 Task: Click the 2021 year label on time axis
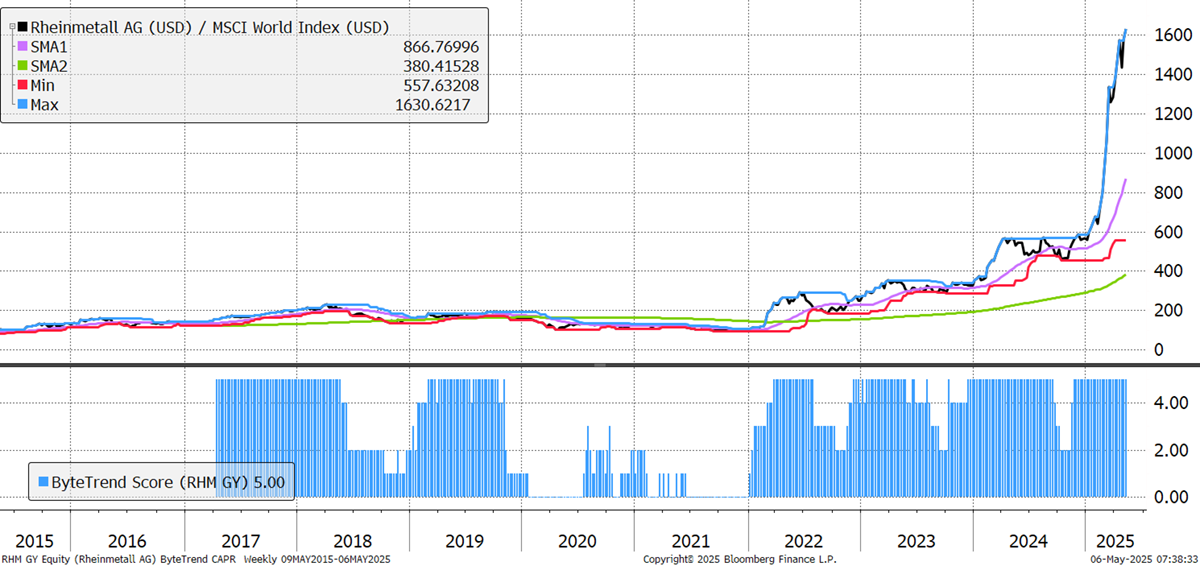(x=690, y=541)
